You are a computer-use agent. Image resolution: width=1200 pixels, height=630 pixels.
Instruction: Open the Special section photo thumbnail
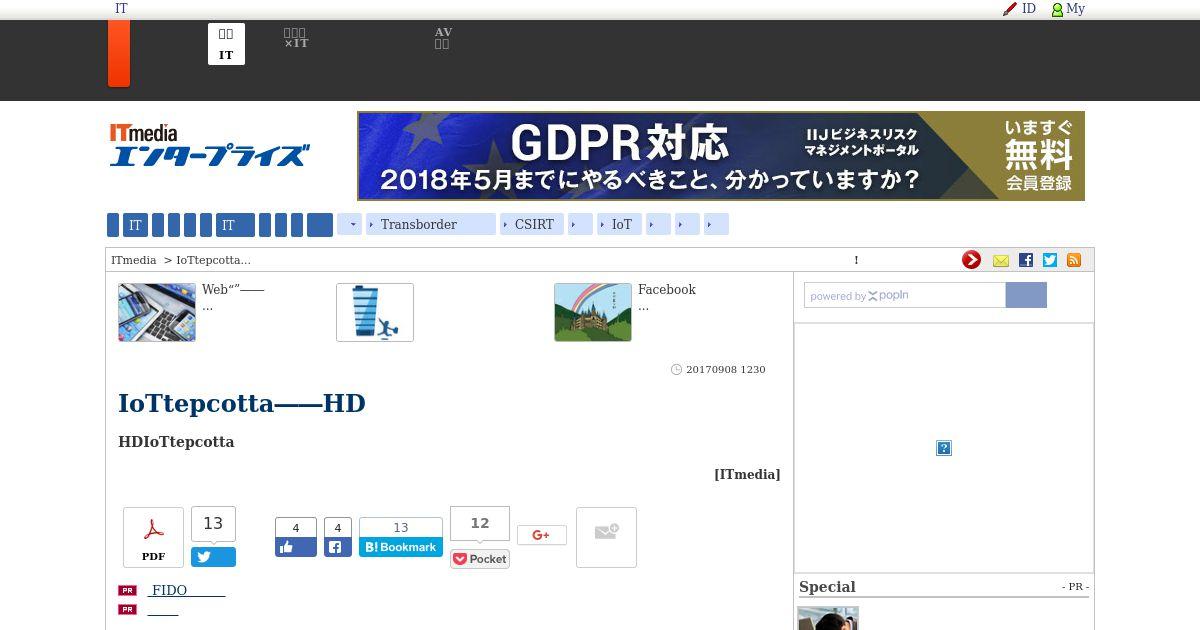pos(828,618)
